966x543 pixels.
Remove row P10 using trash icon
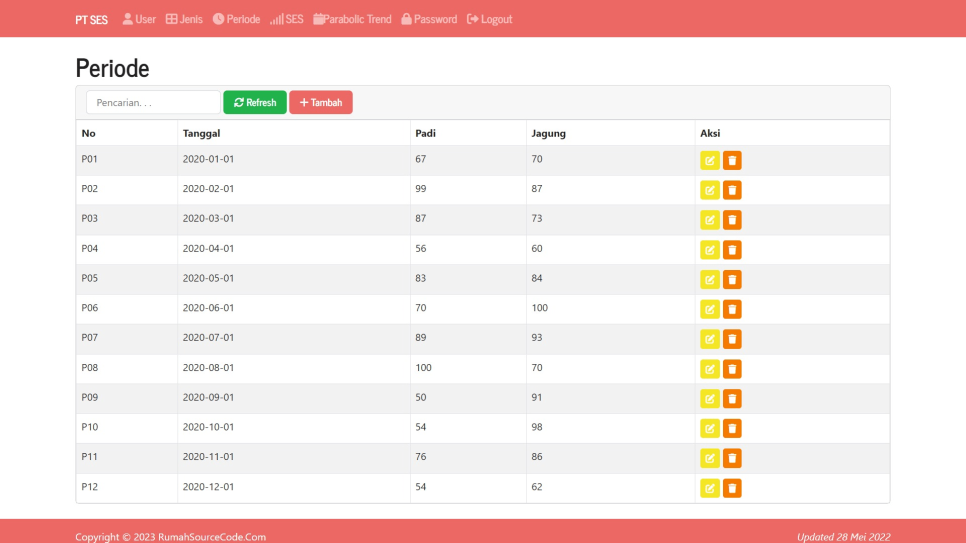click(732, 429)
